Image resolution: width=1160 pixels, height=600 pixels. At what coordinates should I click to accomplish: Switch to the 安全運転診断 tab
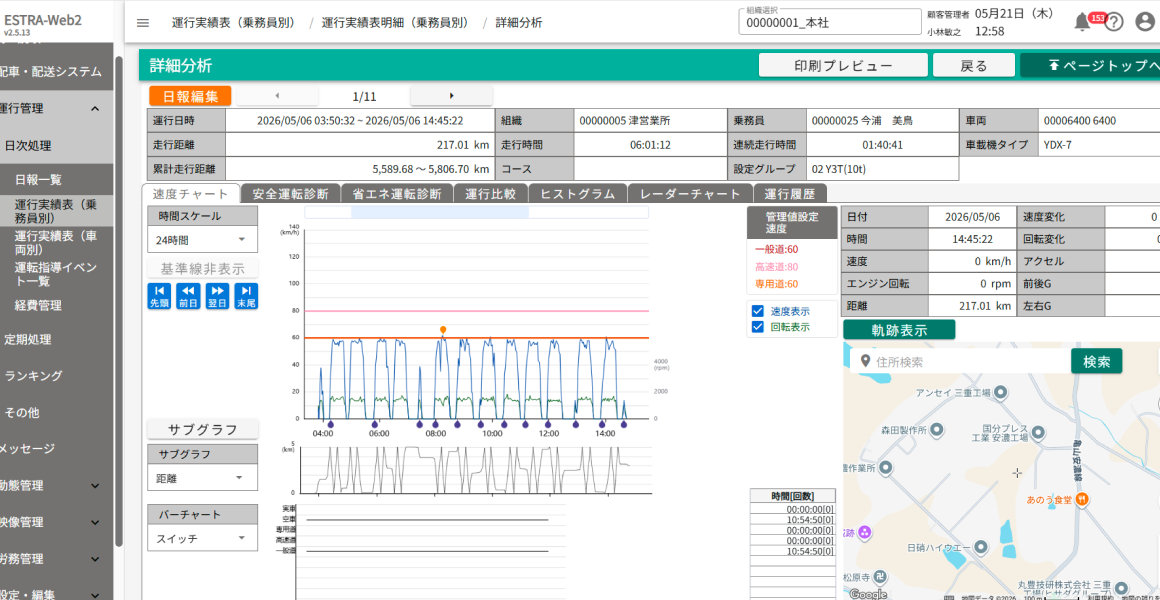click(x=290, y=194)
